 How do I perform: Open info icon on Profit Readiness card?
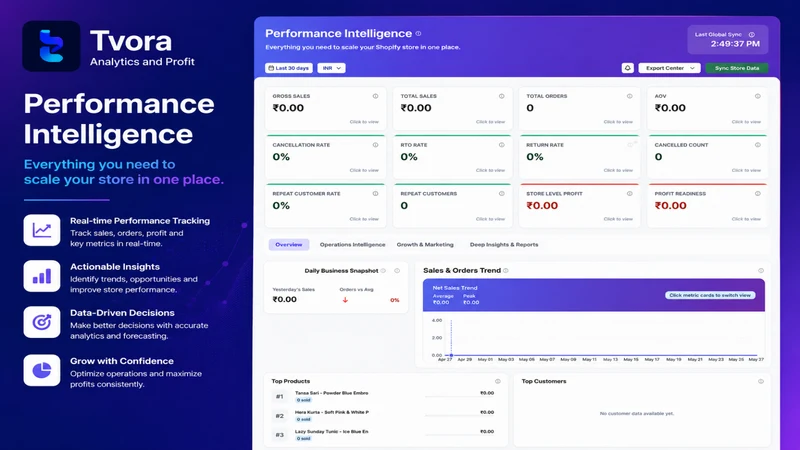(x=758, y=193)
